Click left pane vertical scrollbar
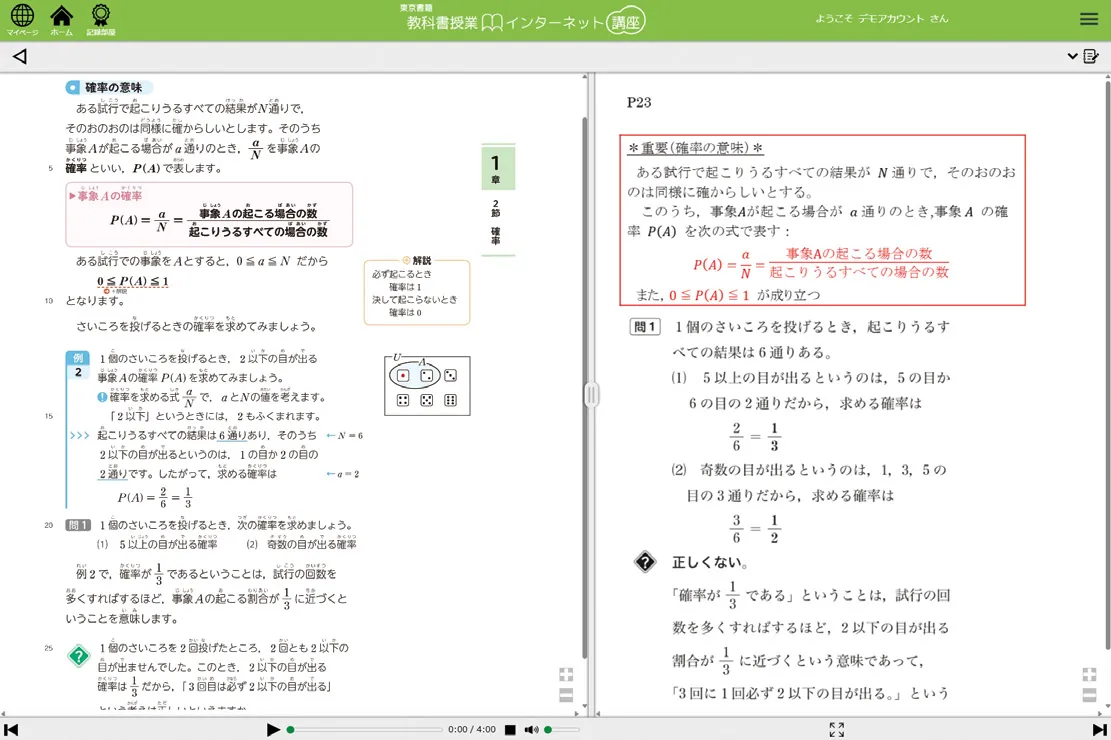Viewport: 1111px width, 740px height. pyautogui.click(x=585, y=386)
